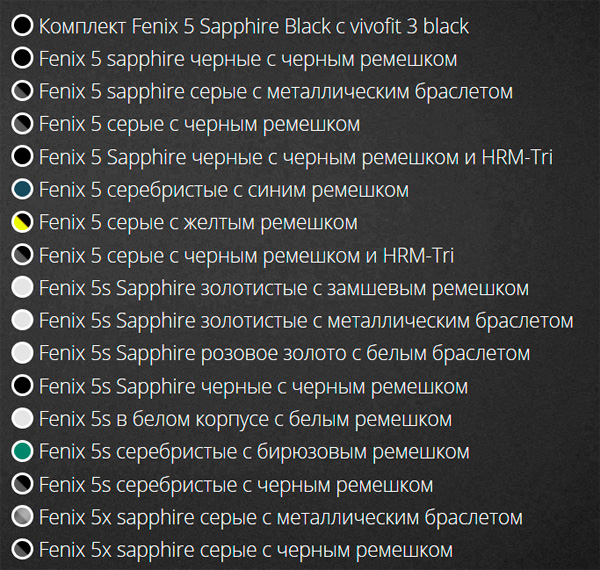Select Fenix 5 серые с черным ремешком option
This screenshot has width=600, height=570.
point(199,124)
